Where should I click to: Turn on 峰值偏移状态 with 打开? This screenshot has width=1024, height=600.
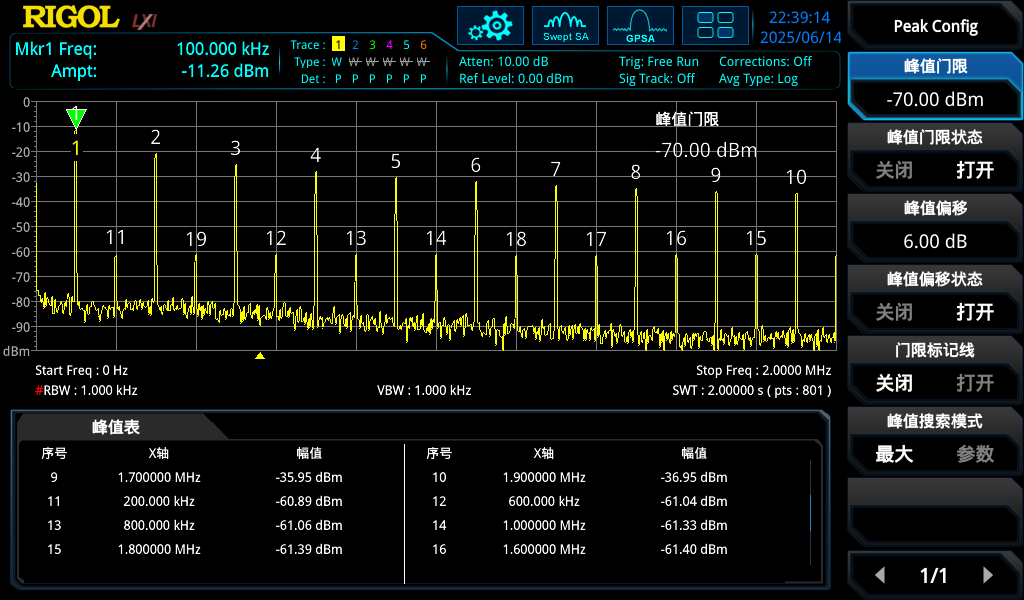click(975, 312)
